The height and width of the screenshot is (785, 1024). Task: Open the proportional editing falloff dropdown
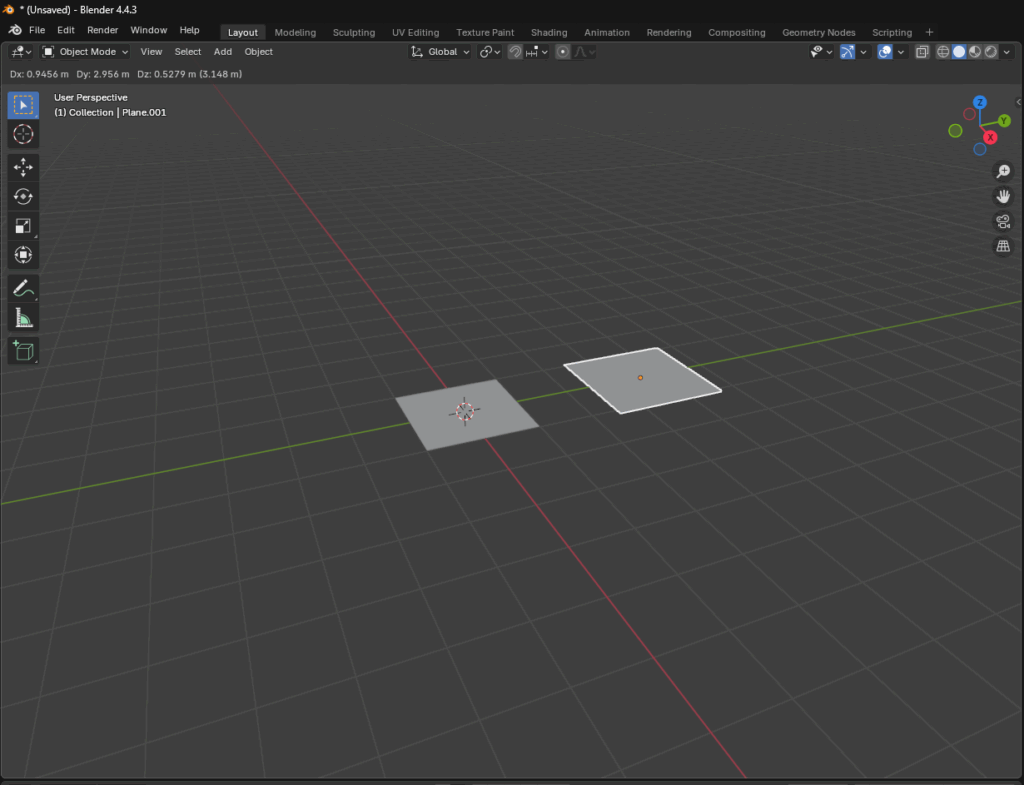tap(585, 52)
